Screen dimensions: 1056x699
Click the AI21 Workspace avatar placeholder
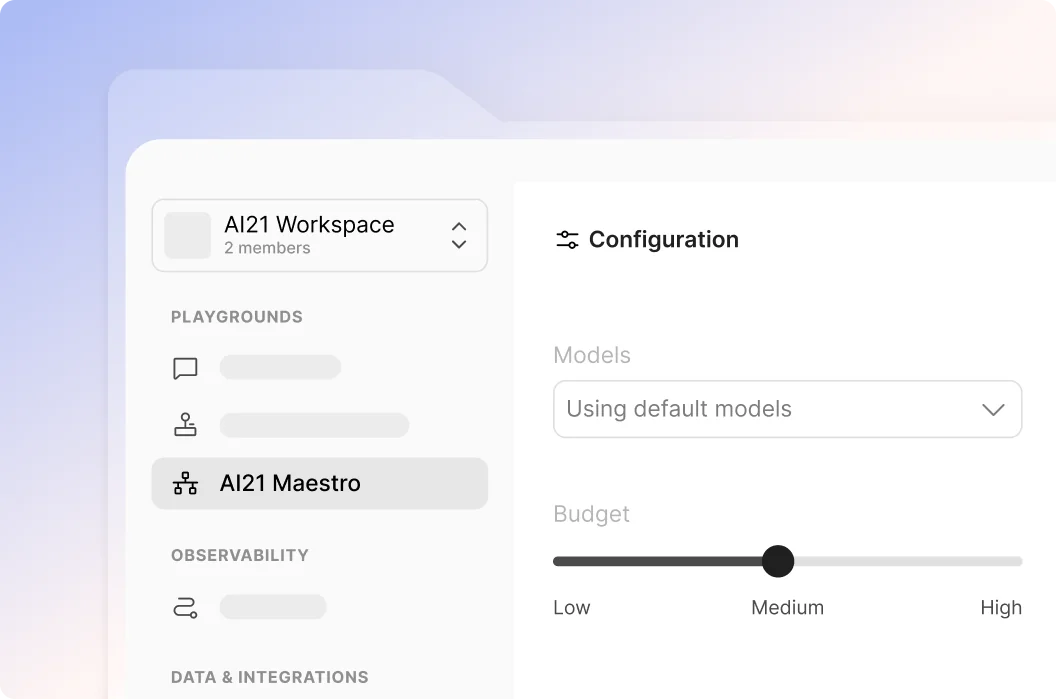tap(188, 235)
